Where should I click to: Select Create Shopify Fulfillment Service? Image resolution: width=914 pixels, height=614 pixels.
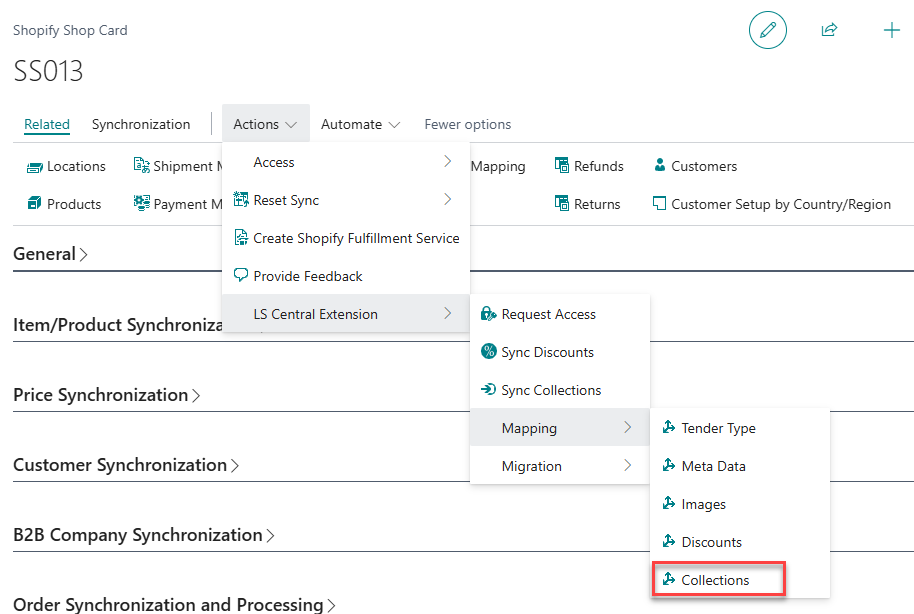[346, 238]
